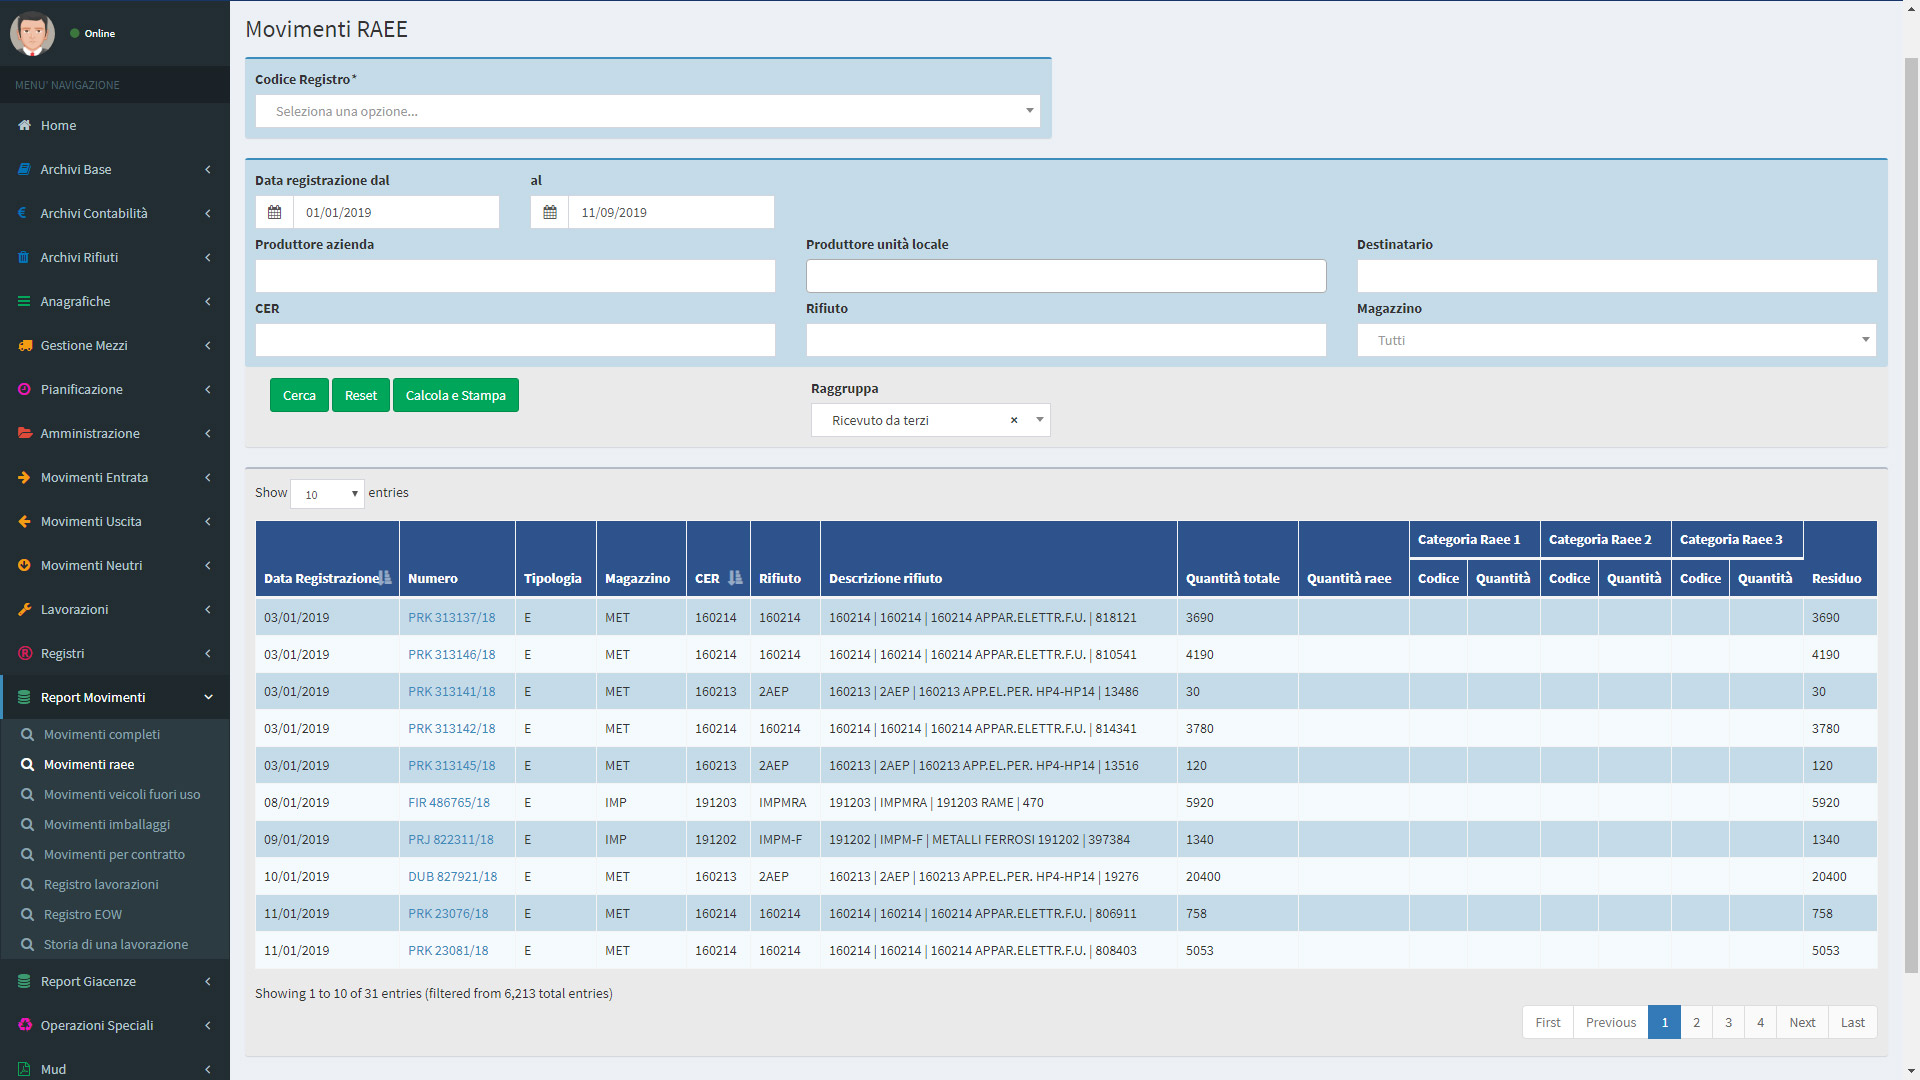This screenshot has height=1080, width=1920.
Task: Open Movimenti veicoli fuori uso item
Action: (x=122, y=794)
